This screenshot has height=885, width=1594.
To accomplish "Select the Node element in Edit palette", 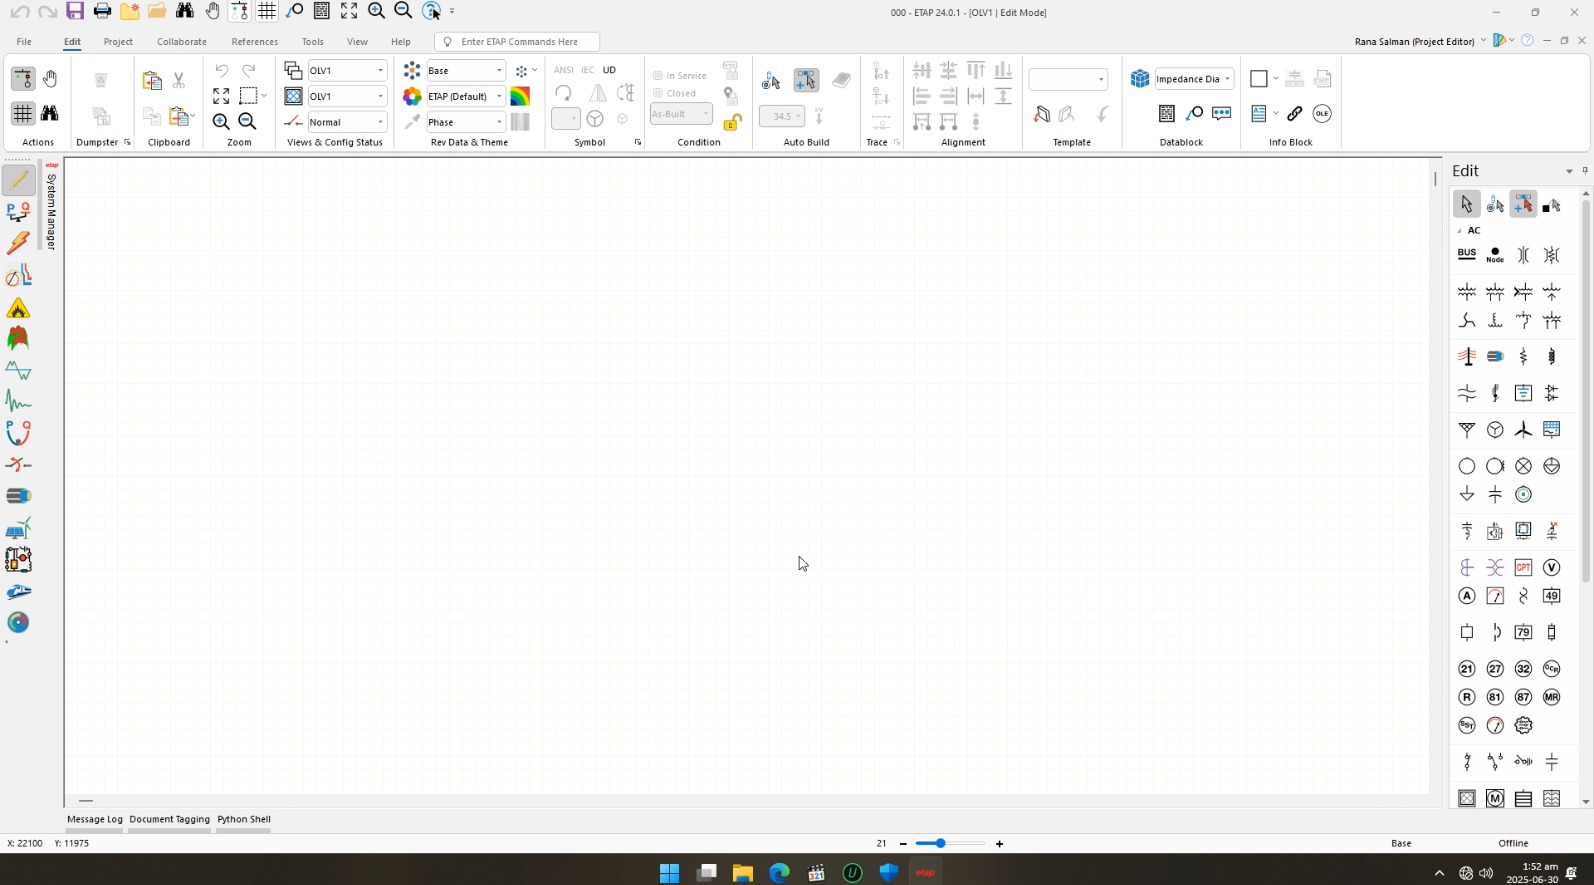I will point(1495,255).
